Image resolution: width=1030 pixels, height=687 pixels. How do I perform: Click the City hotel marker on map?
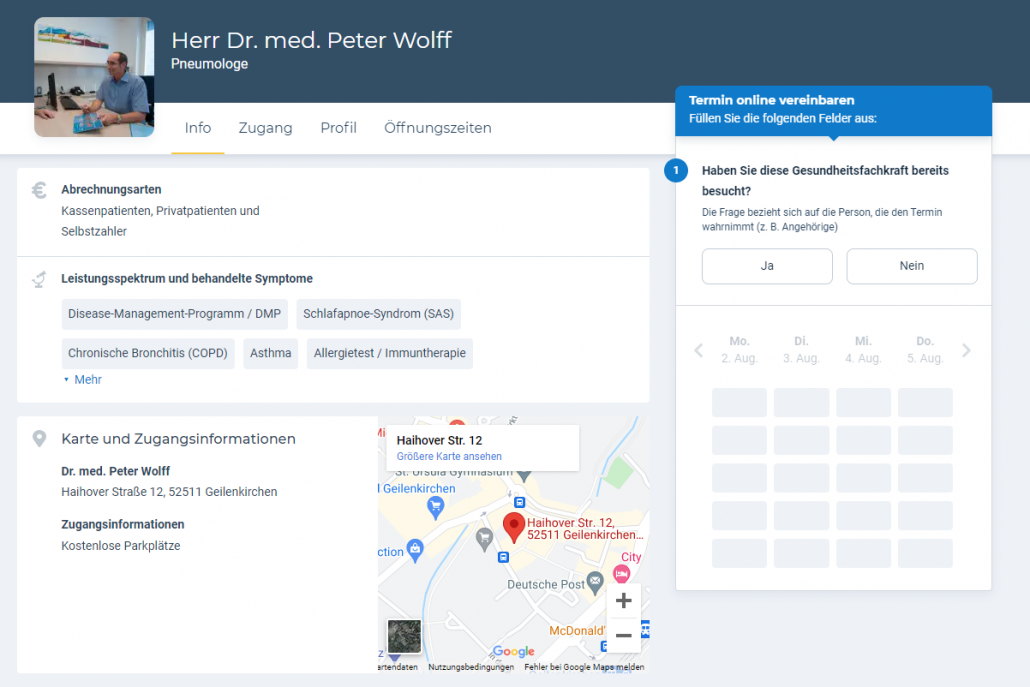(621, 573)
